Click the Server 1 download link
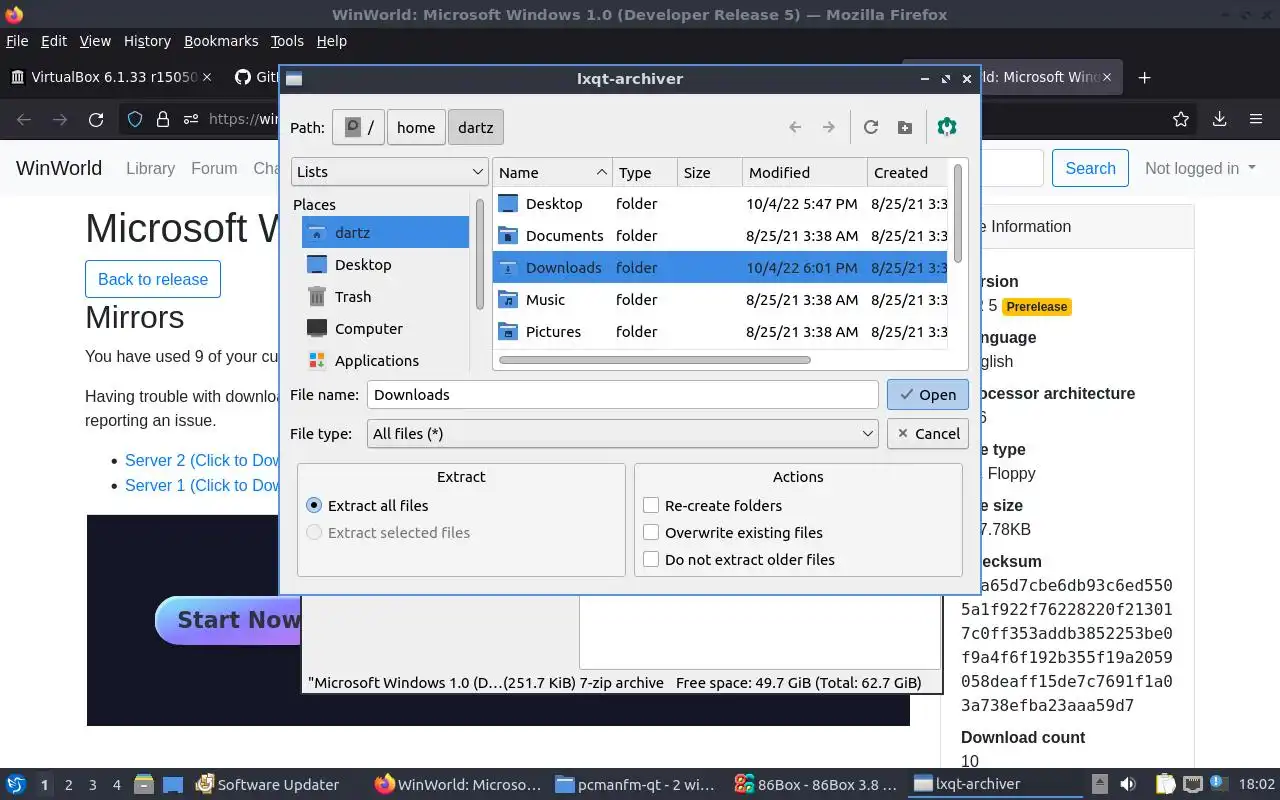 coord(201,485)
